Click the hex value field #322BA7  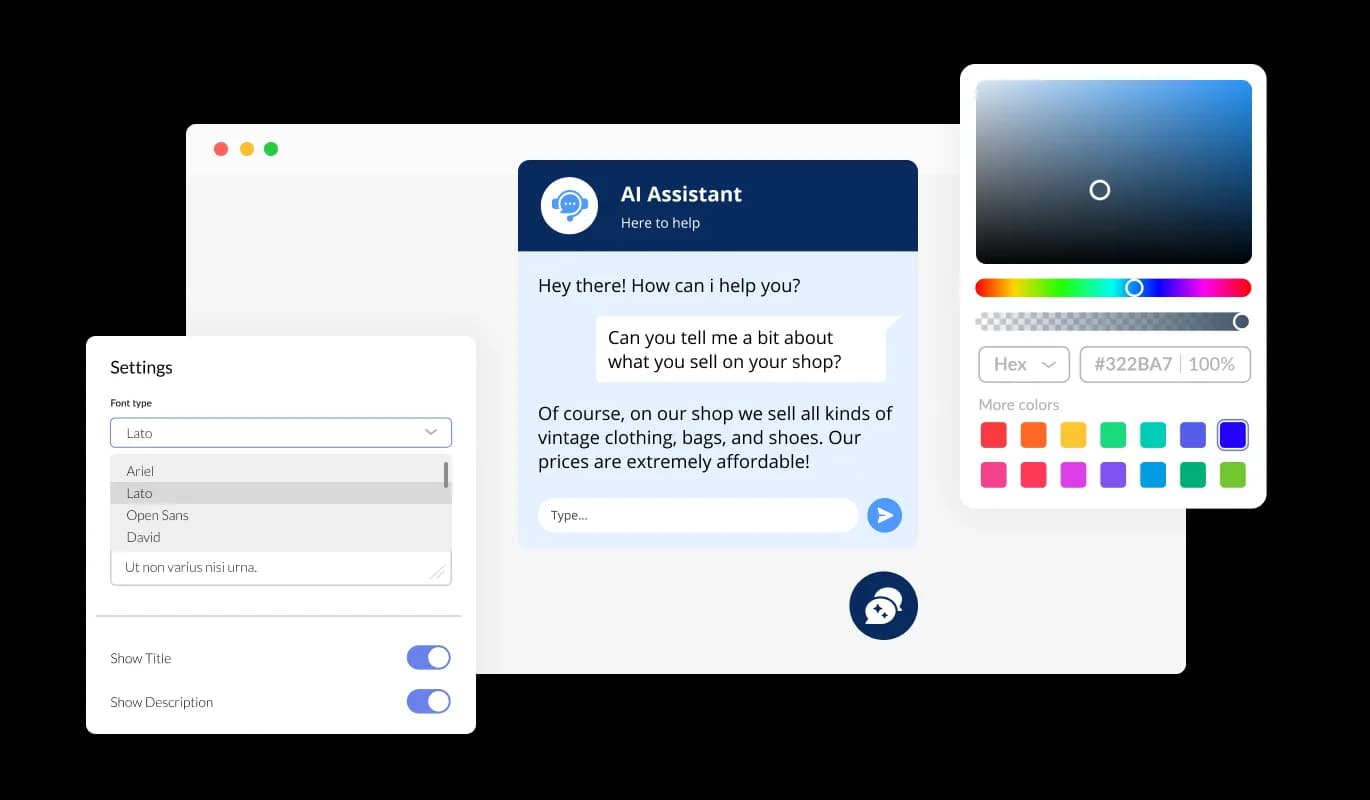(x=1133, y=364)
